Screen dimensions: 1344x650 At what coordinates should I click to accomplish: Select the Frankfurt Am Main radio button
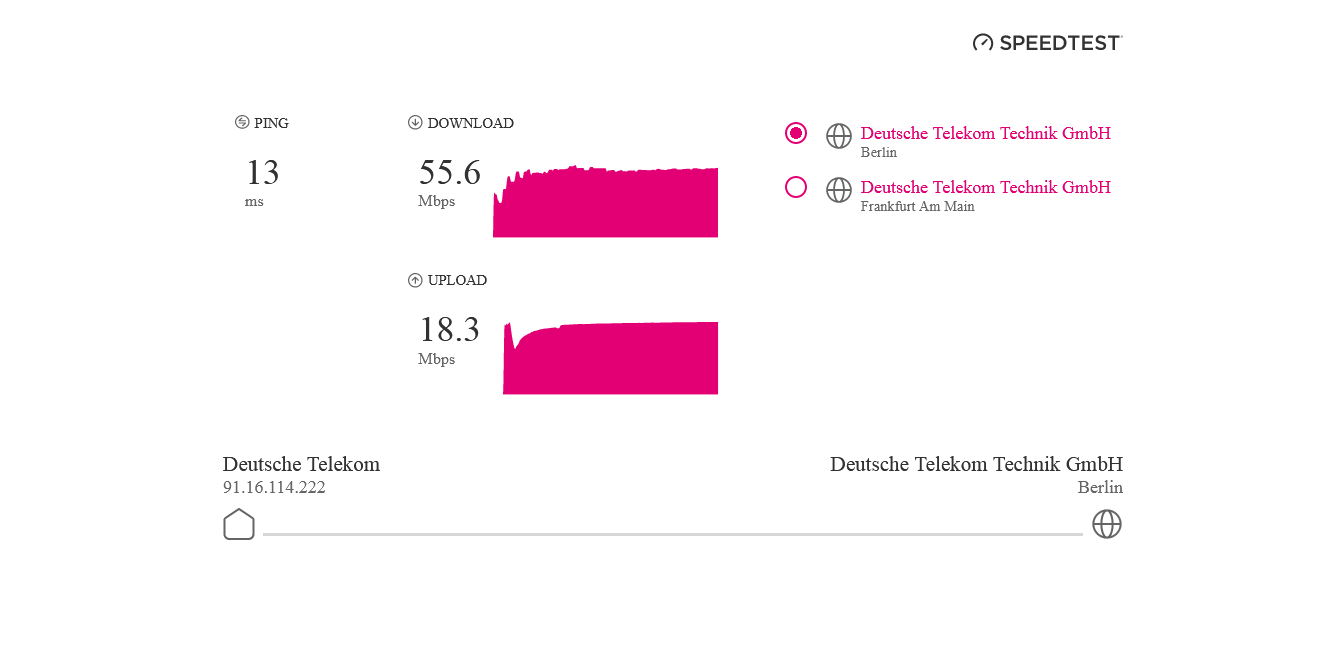[x=796, y=187]
